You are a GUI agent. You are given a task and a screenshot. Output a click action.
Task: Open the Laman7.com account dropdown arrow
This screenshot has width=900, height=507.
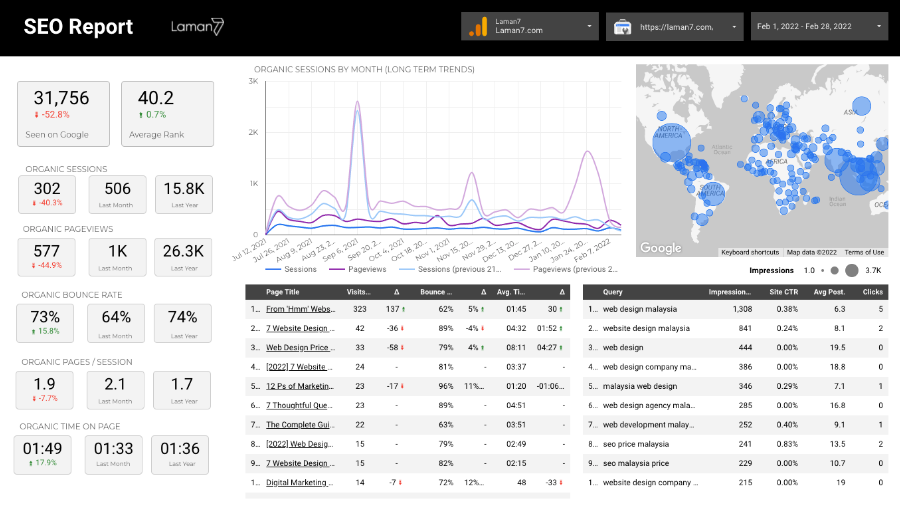(x=589, y=26)
